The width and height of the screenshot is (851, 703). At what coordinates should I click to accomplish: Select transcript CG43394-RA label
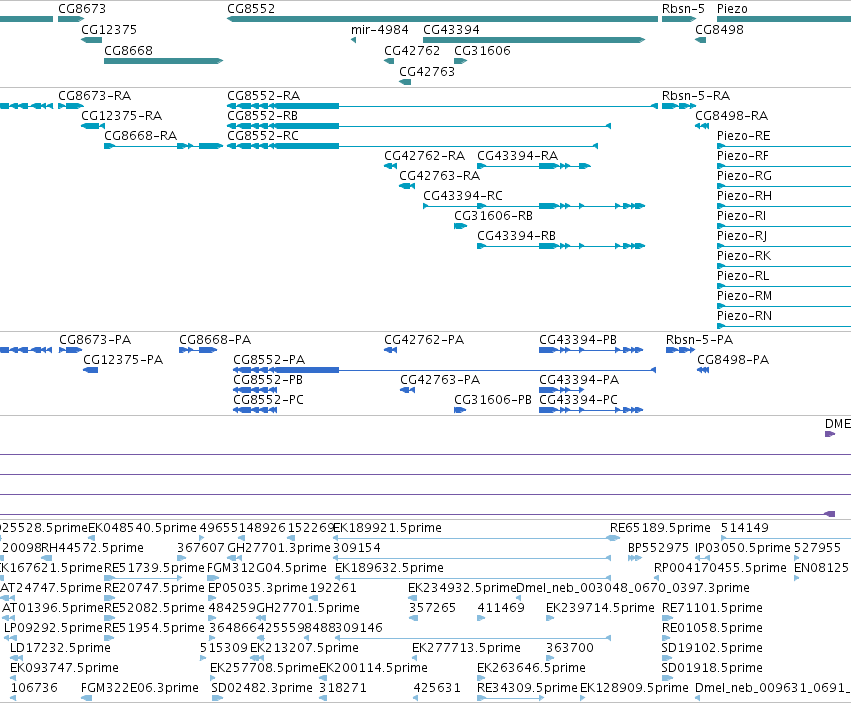pos(517,156)
